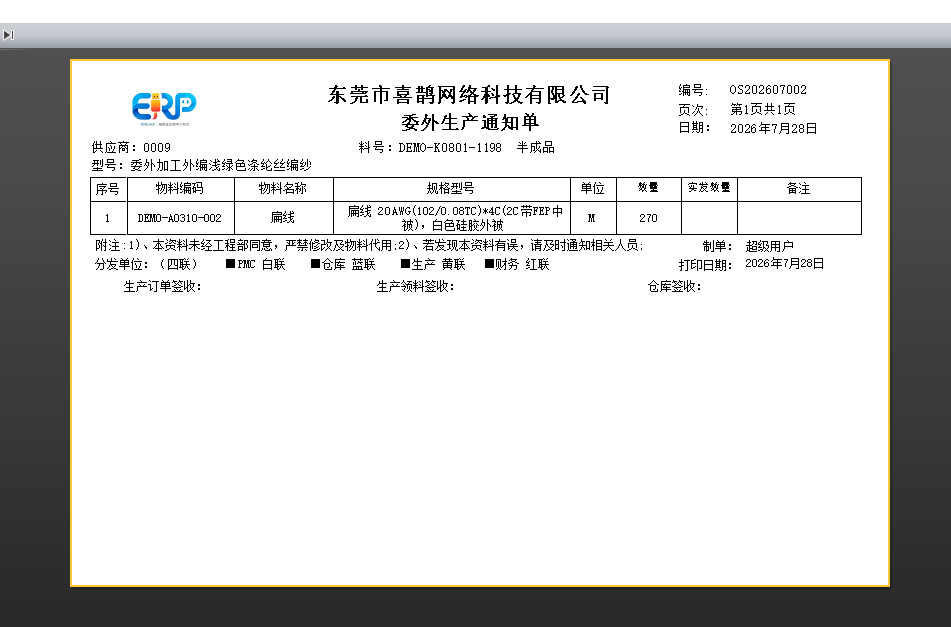The height and width of the screenshot is (627, 951).
Task: Click the header date 2026年7月28日 beside 日期
Action: 773,129
